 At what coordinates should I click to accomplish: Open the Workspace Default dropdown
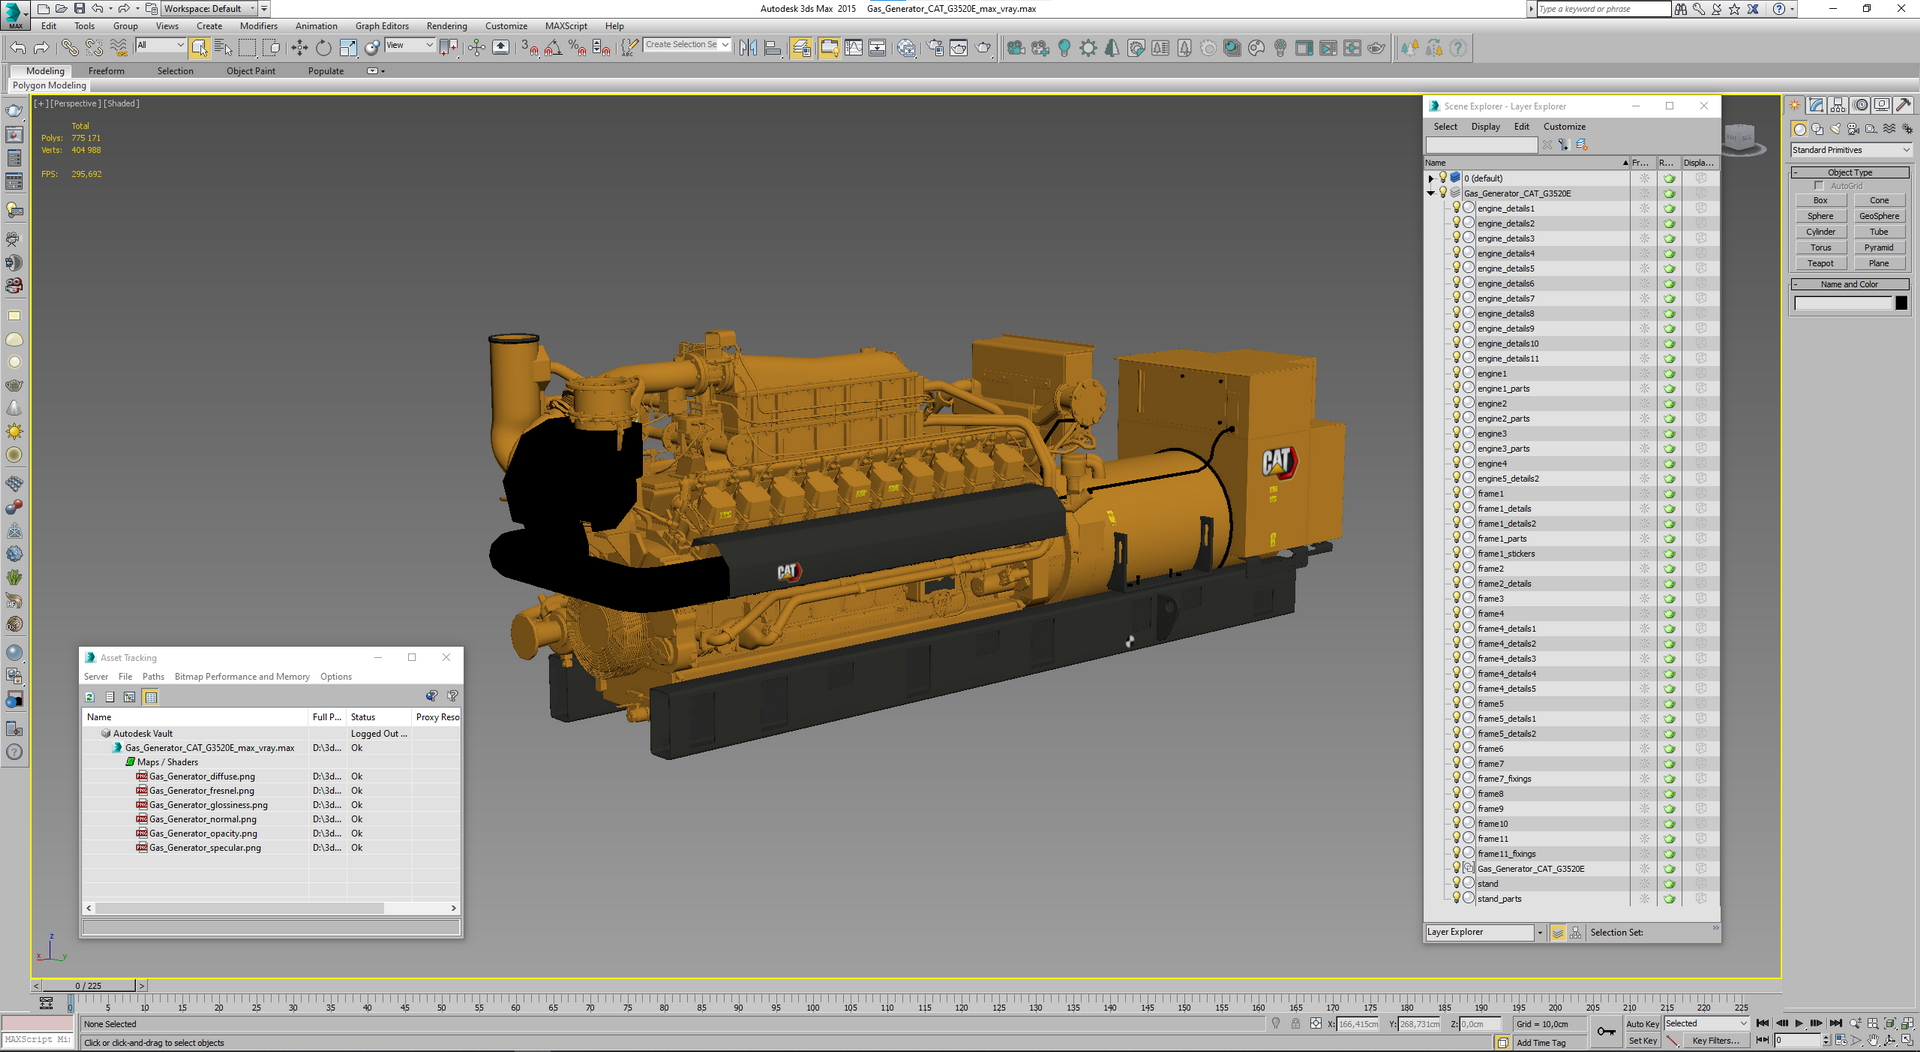[209, 9]
